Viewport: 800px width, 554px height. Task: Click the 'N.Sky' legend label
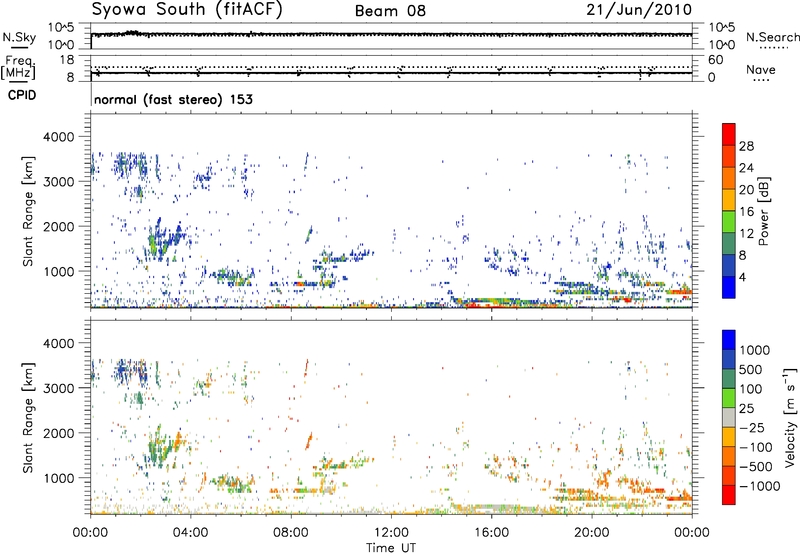19,37
